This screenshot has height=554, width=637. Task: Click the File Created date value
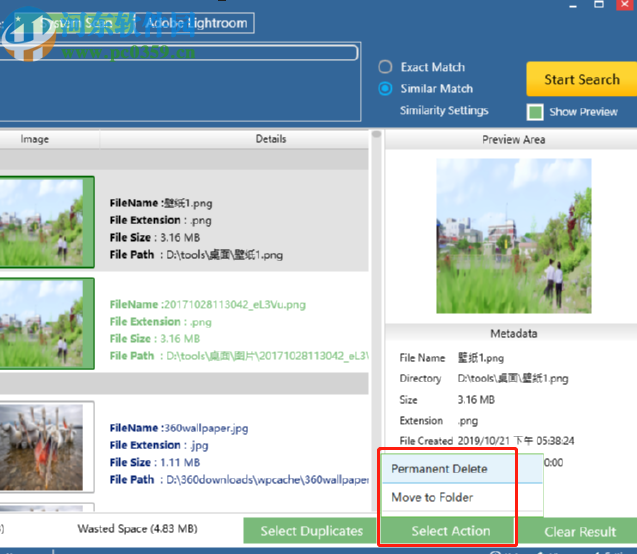(x=516, y=441)
